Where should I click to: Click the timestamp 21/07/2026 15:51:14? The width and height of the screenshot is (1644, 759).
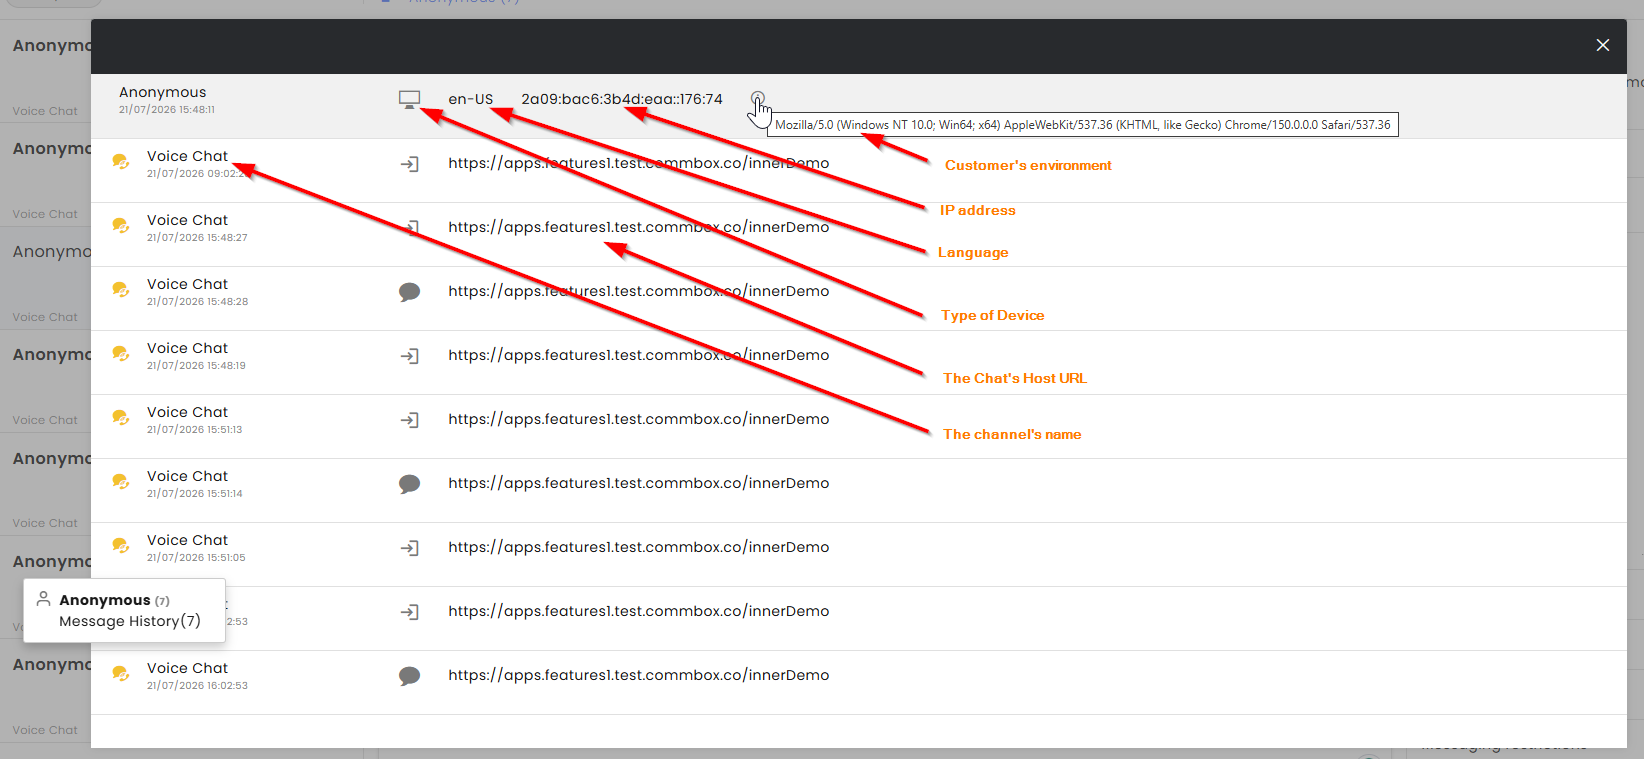pyautogui.click(x=195, y=494)
